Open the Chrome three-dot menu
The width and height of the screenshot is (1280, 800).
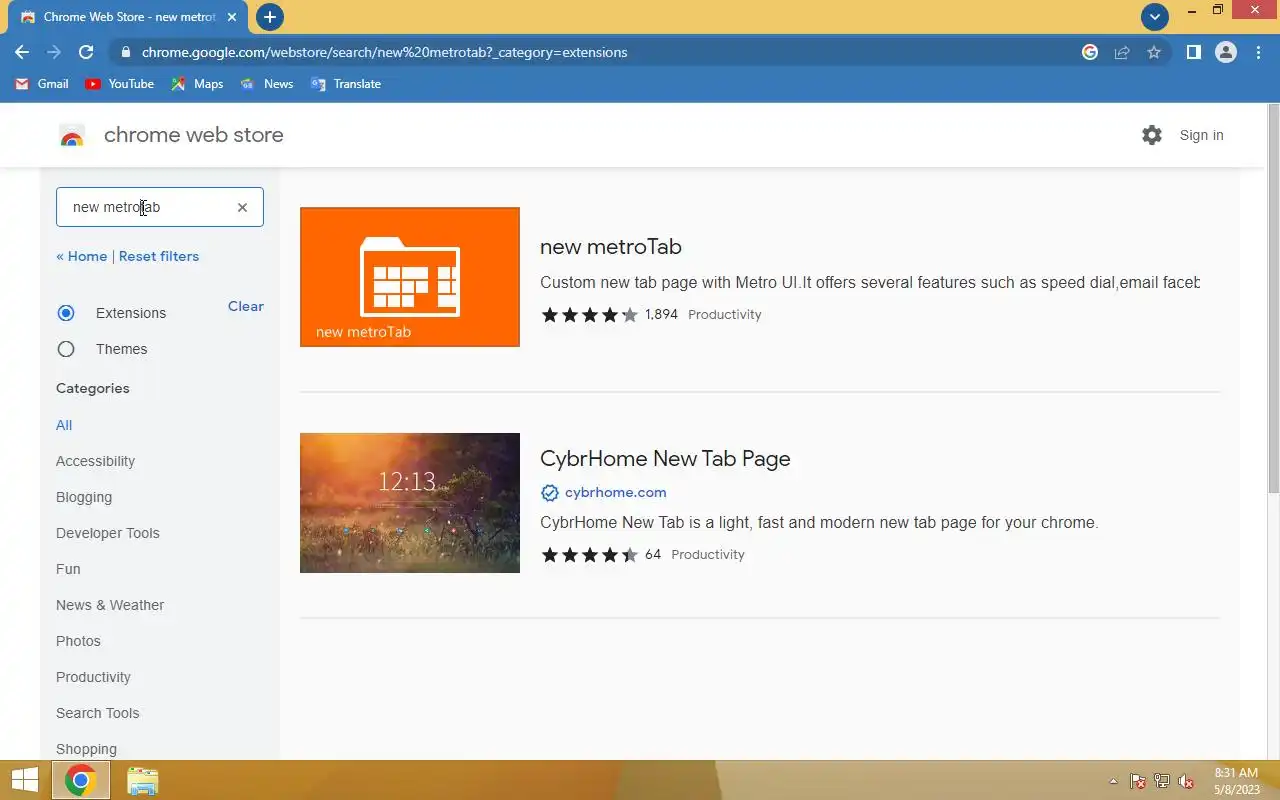coord(1258,52)
